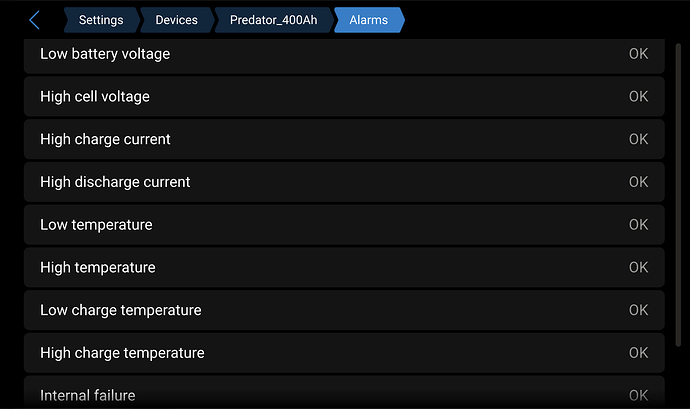690x409 pixels.
Task: Click the back arrow icon
Action: click(34, 20)
